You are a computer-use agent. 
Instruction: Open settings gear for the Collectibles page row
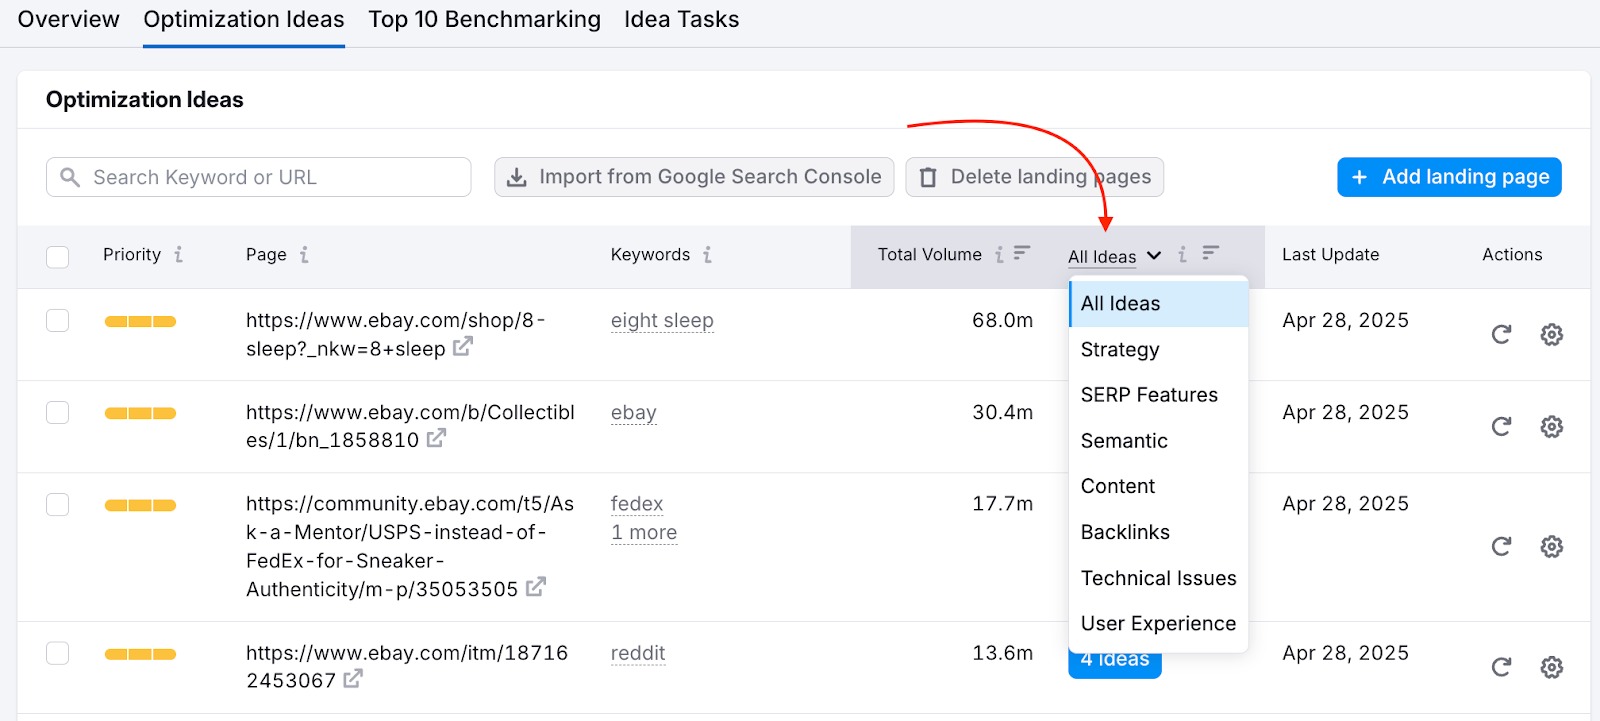[x=1551, y=427]
